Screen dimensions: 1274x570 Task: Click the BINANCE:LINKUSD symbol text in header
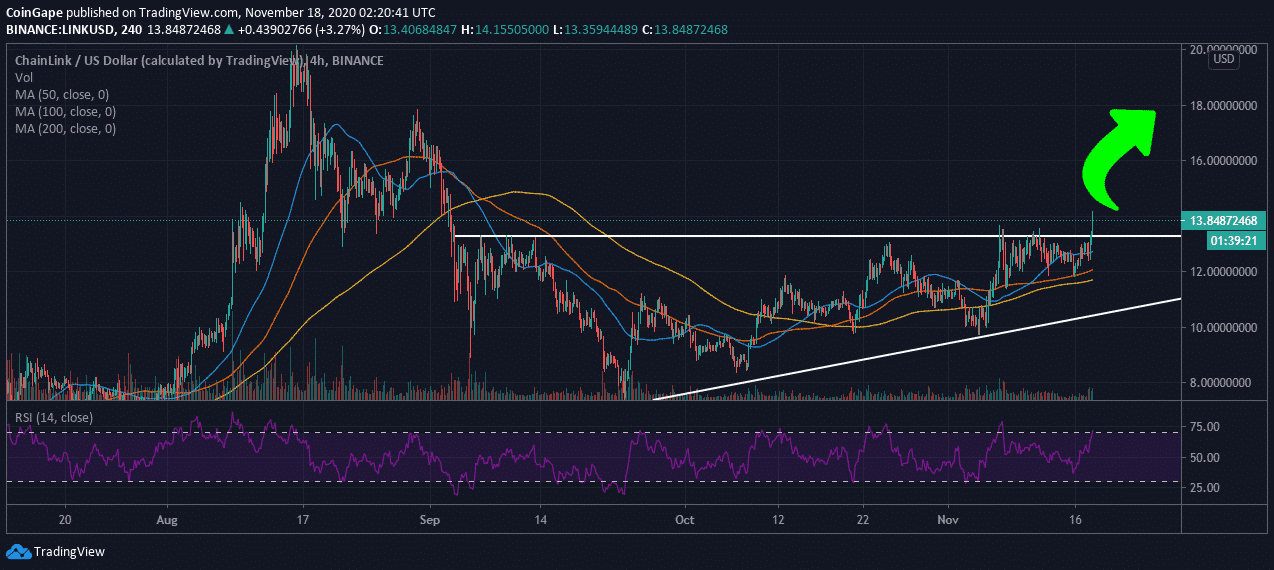click(58, 30)
